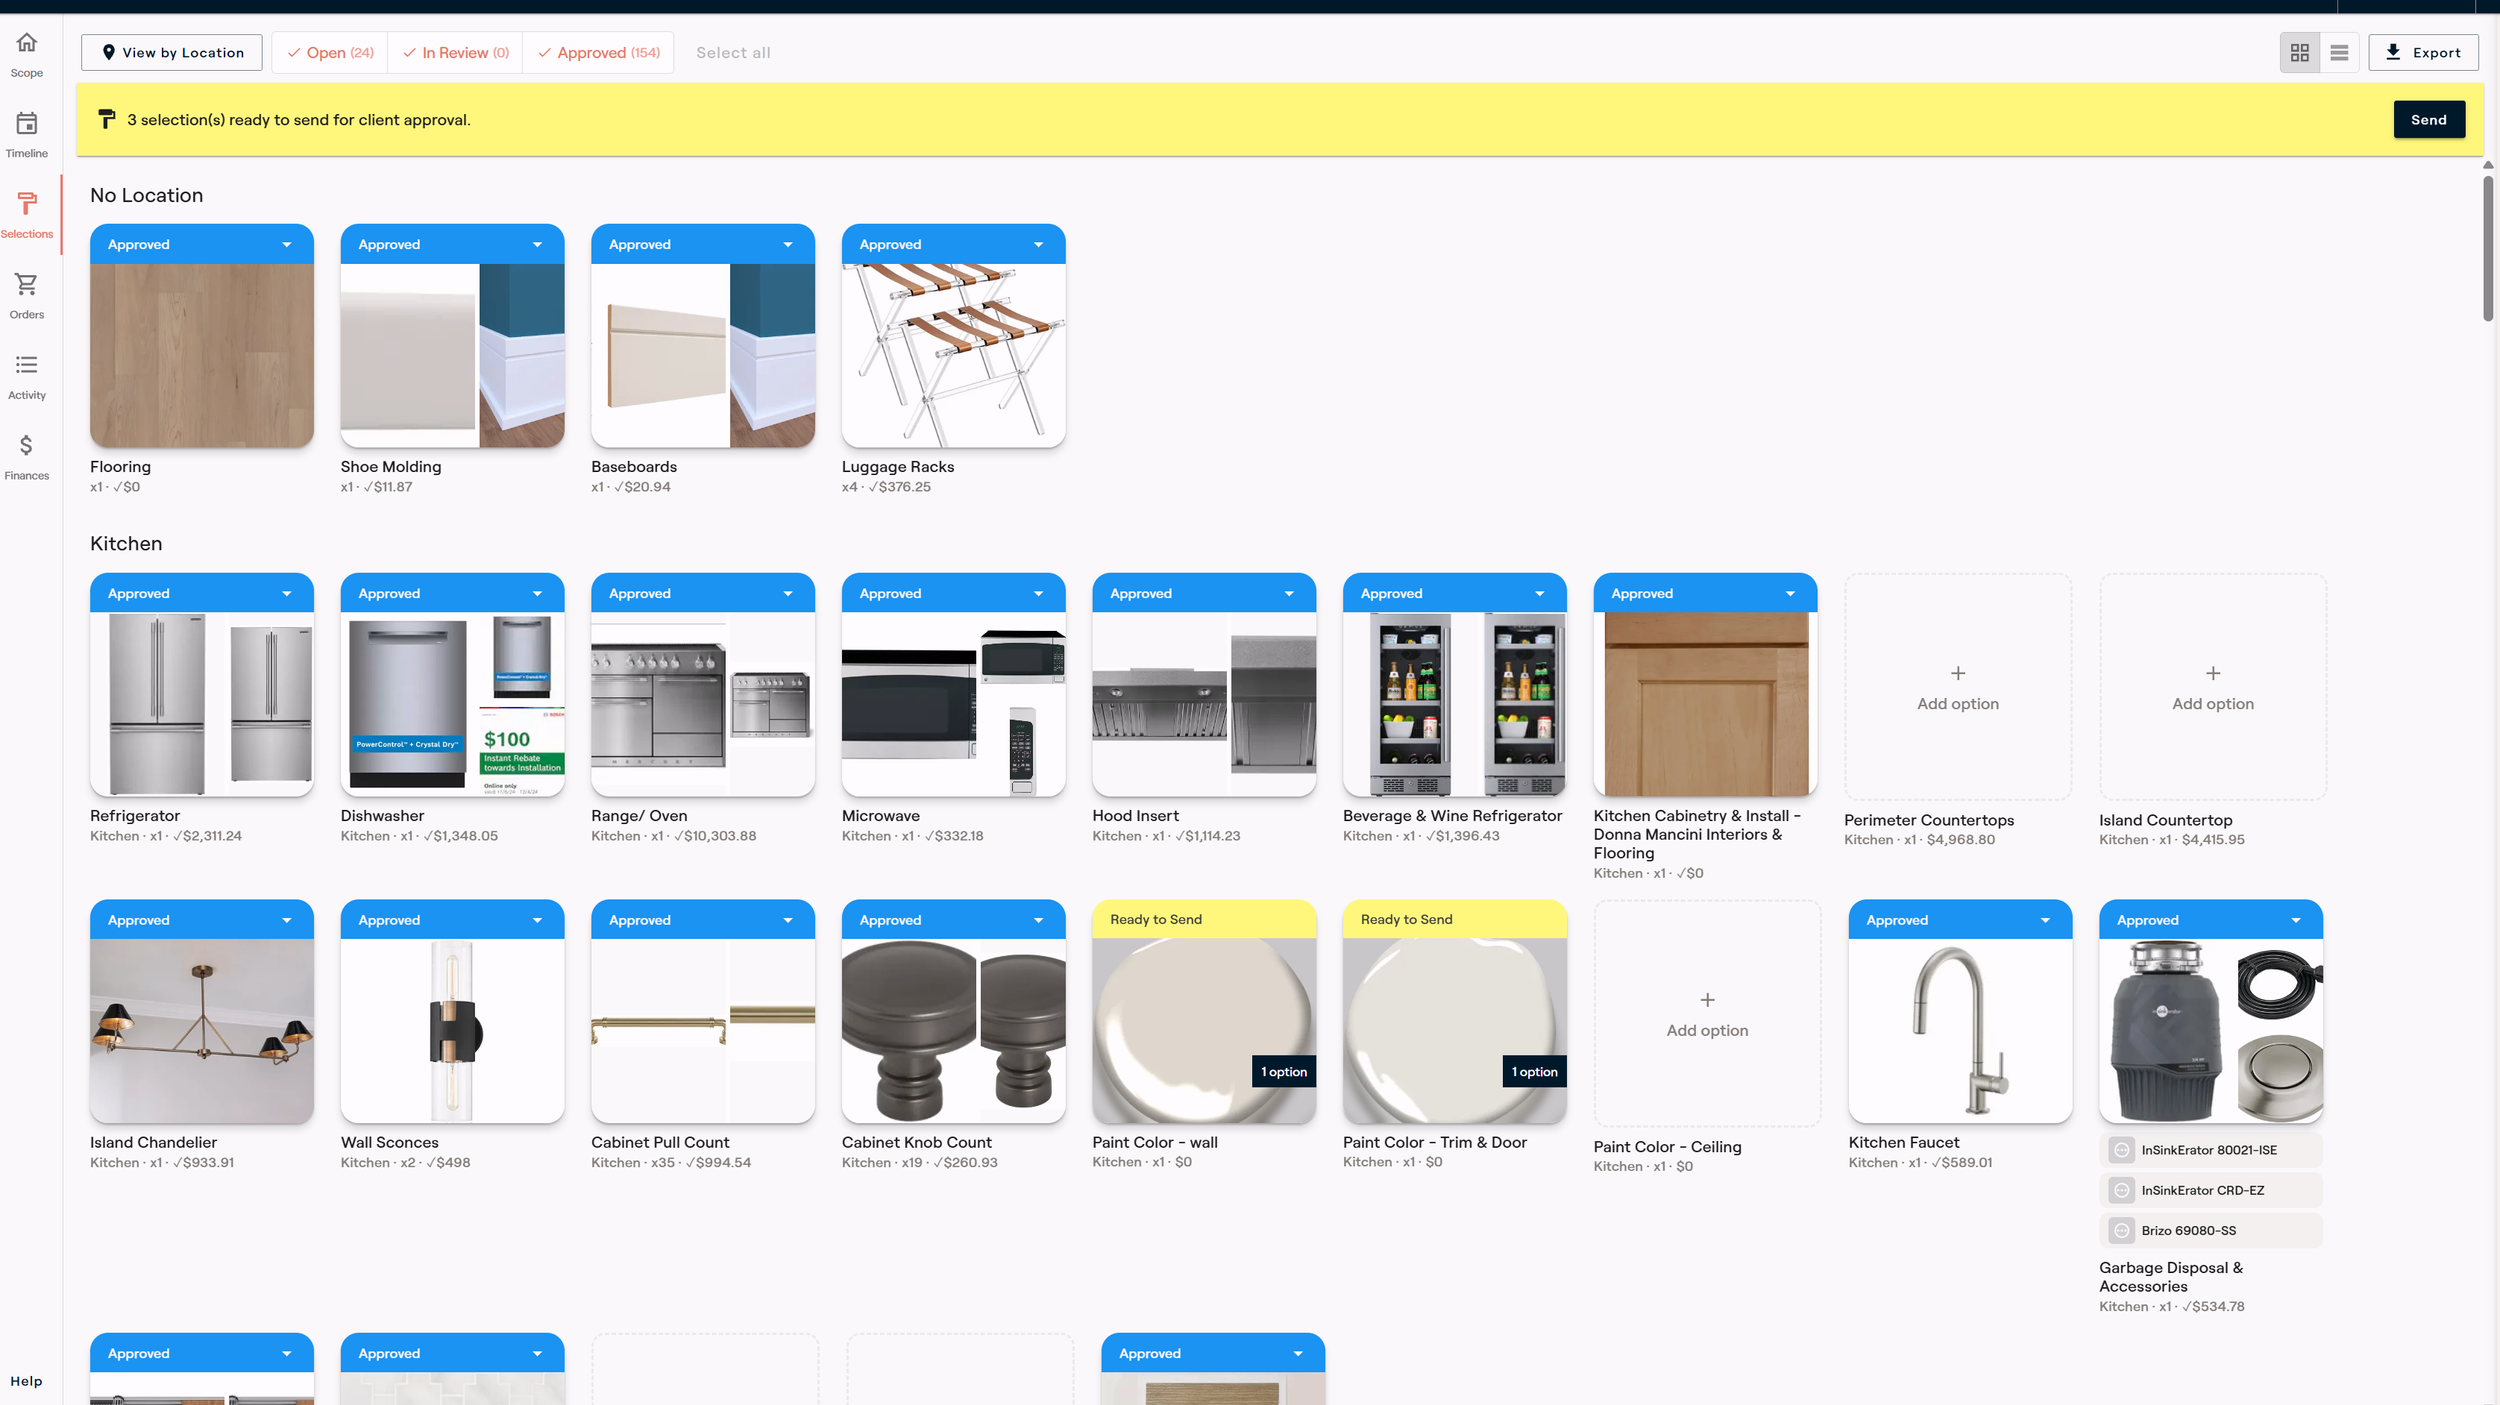The image size is (2500, 1405).
Task: Click plus icon for Perimeter Countertops option
Action: [1957, 674]
